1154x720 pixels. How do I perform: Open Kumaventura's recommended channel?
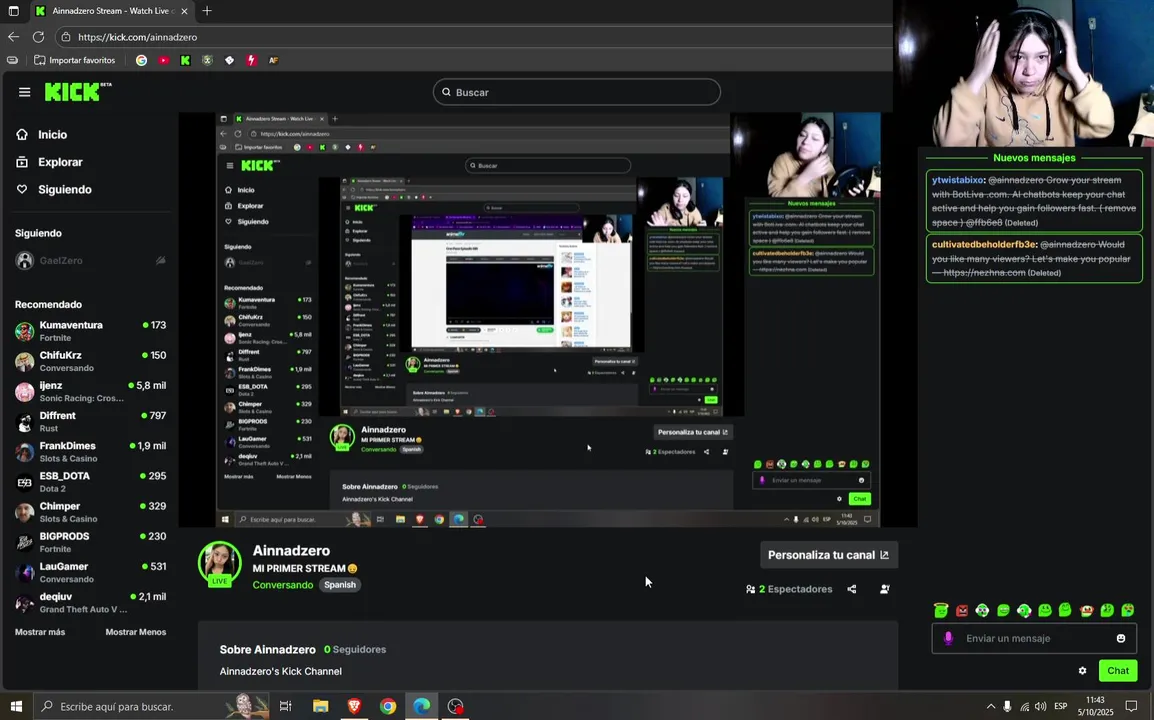(90, 331)
